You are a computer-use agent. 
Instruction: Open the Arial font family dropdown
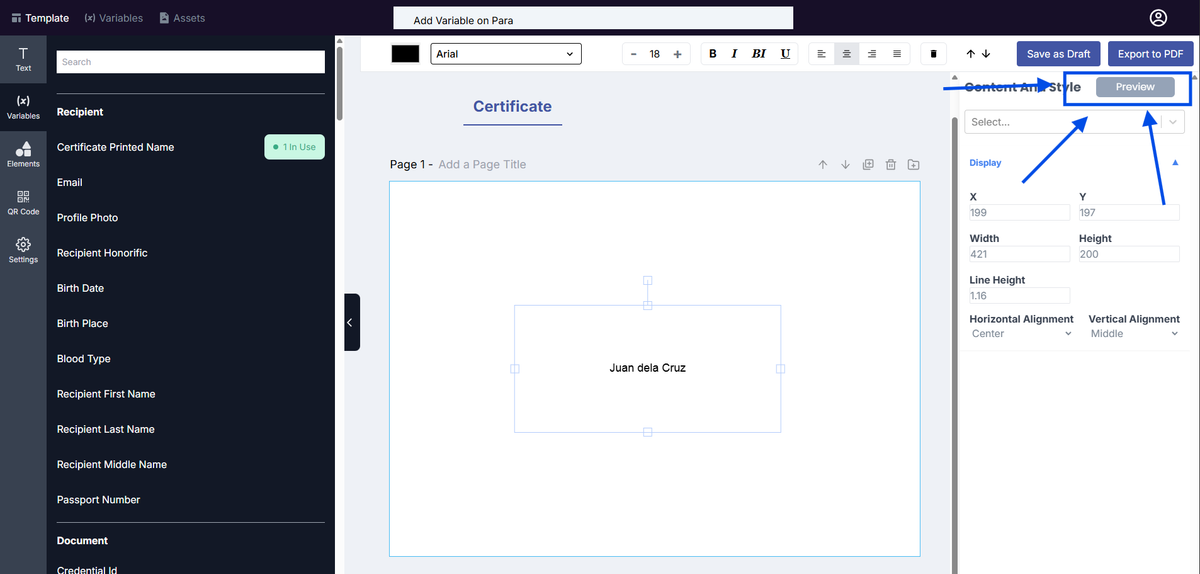(506, 54)
